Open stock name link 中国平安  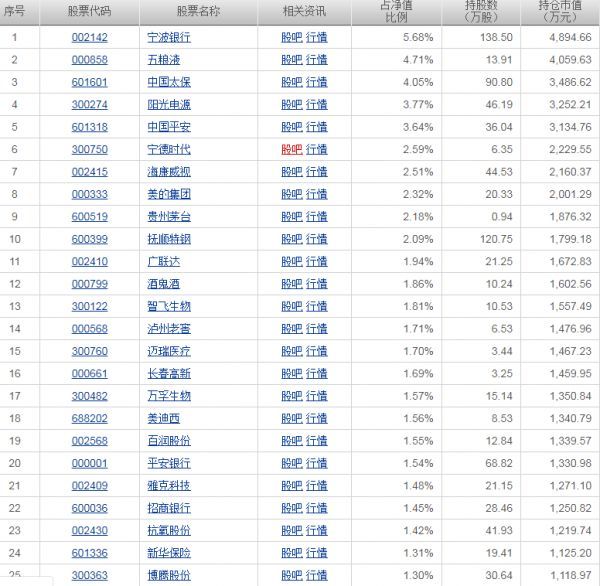[x=169, y=127]
